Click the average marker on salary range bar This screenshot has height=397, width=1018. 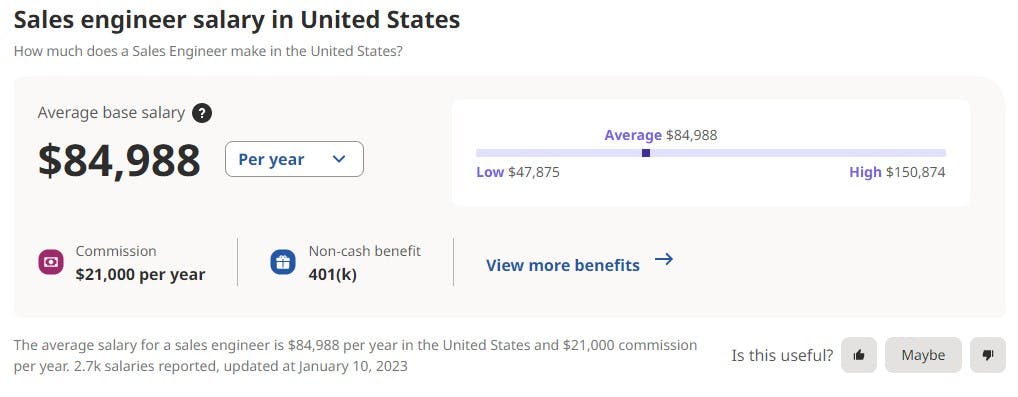pyautogui.click(x=645, y=153)
